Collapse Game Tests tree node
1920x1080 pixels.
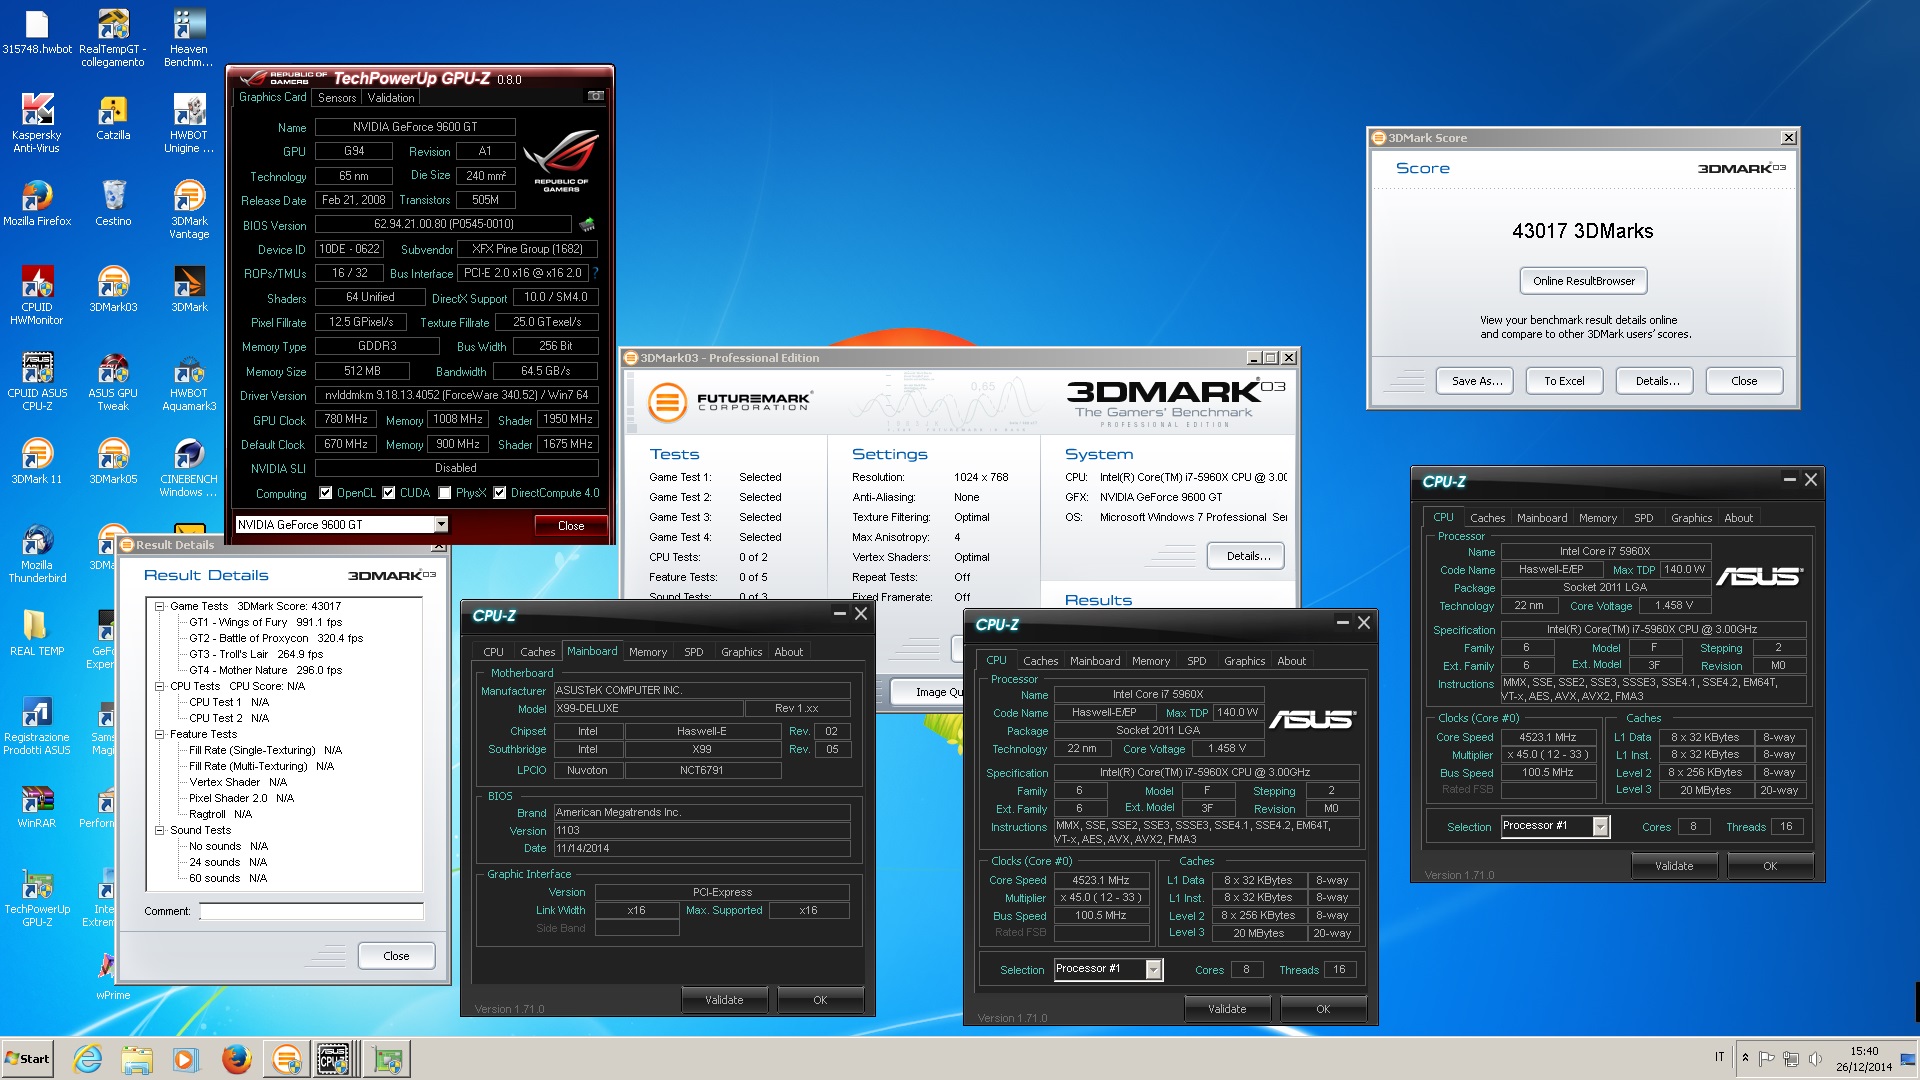[x=159, y=606]
